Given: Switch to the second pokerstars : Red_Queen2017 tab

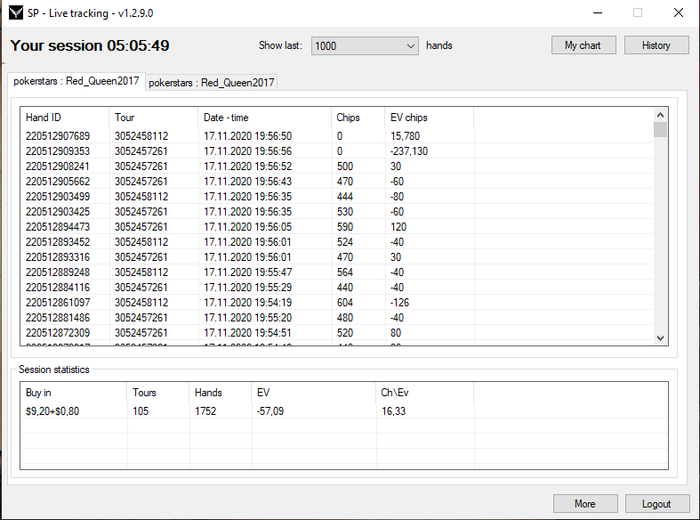Looking at the screenshot, I should pos(212,83).
